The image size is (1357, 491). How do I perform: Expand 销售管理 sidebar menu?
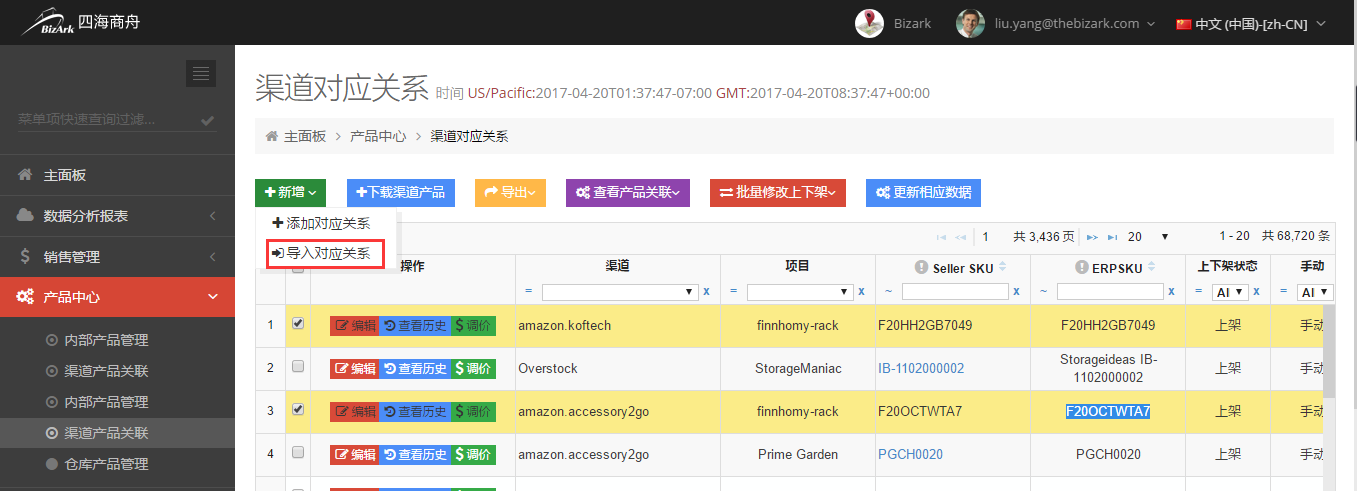pyautogui.click(x=117, y=257)
